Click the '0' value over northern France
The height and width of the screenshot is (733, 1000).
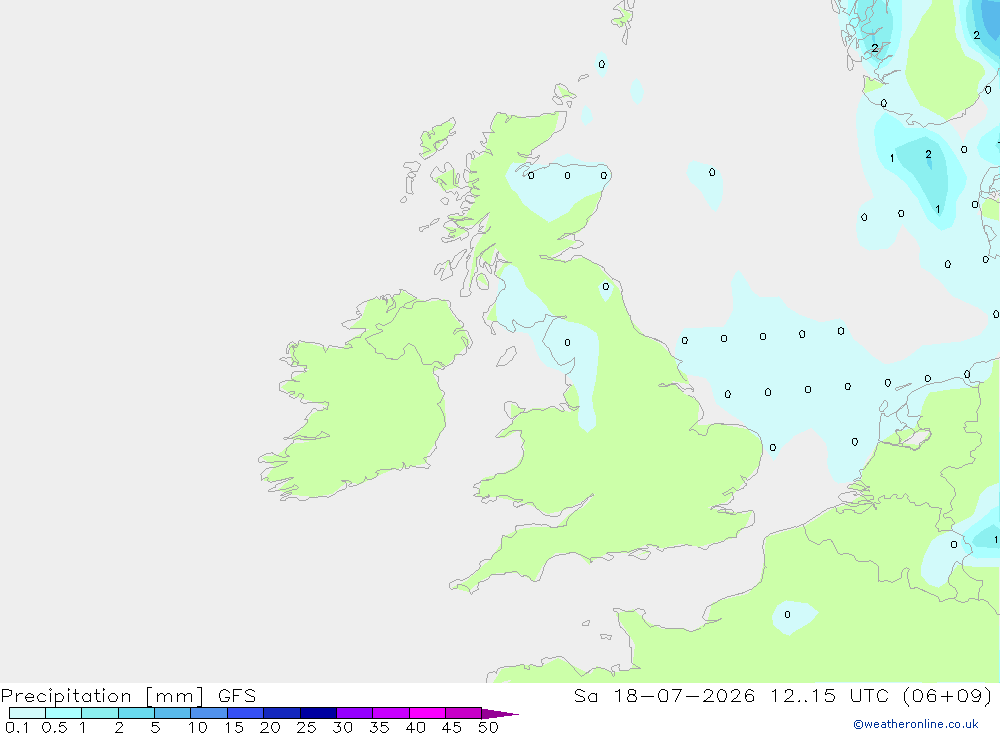coord(787,614)
